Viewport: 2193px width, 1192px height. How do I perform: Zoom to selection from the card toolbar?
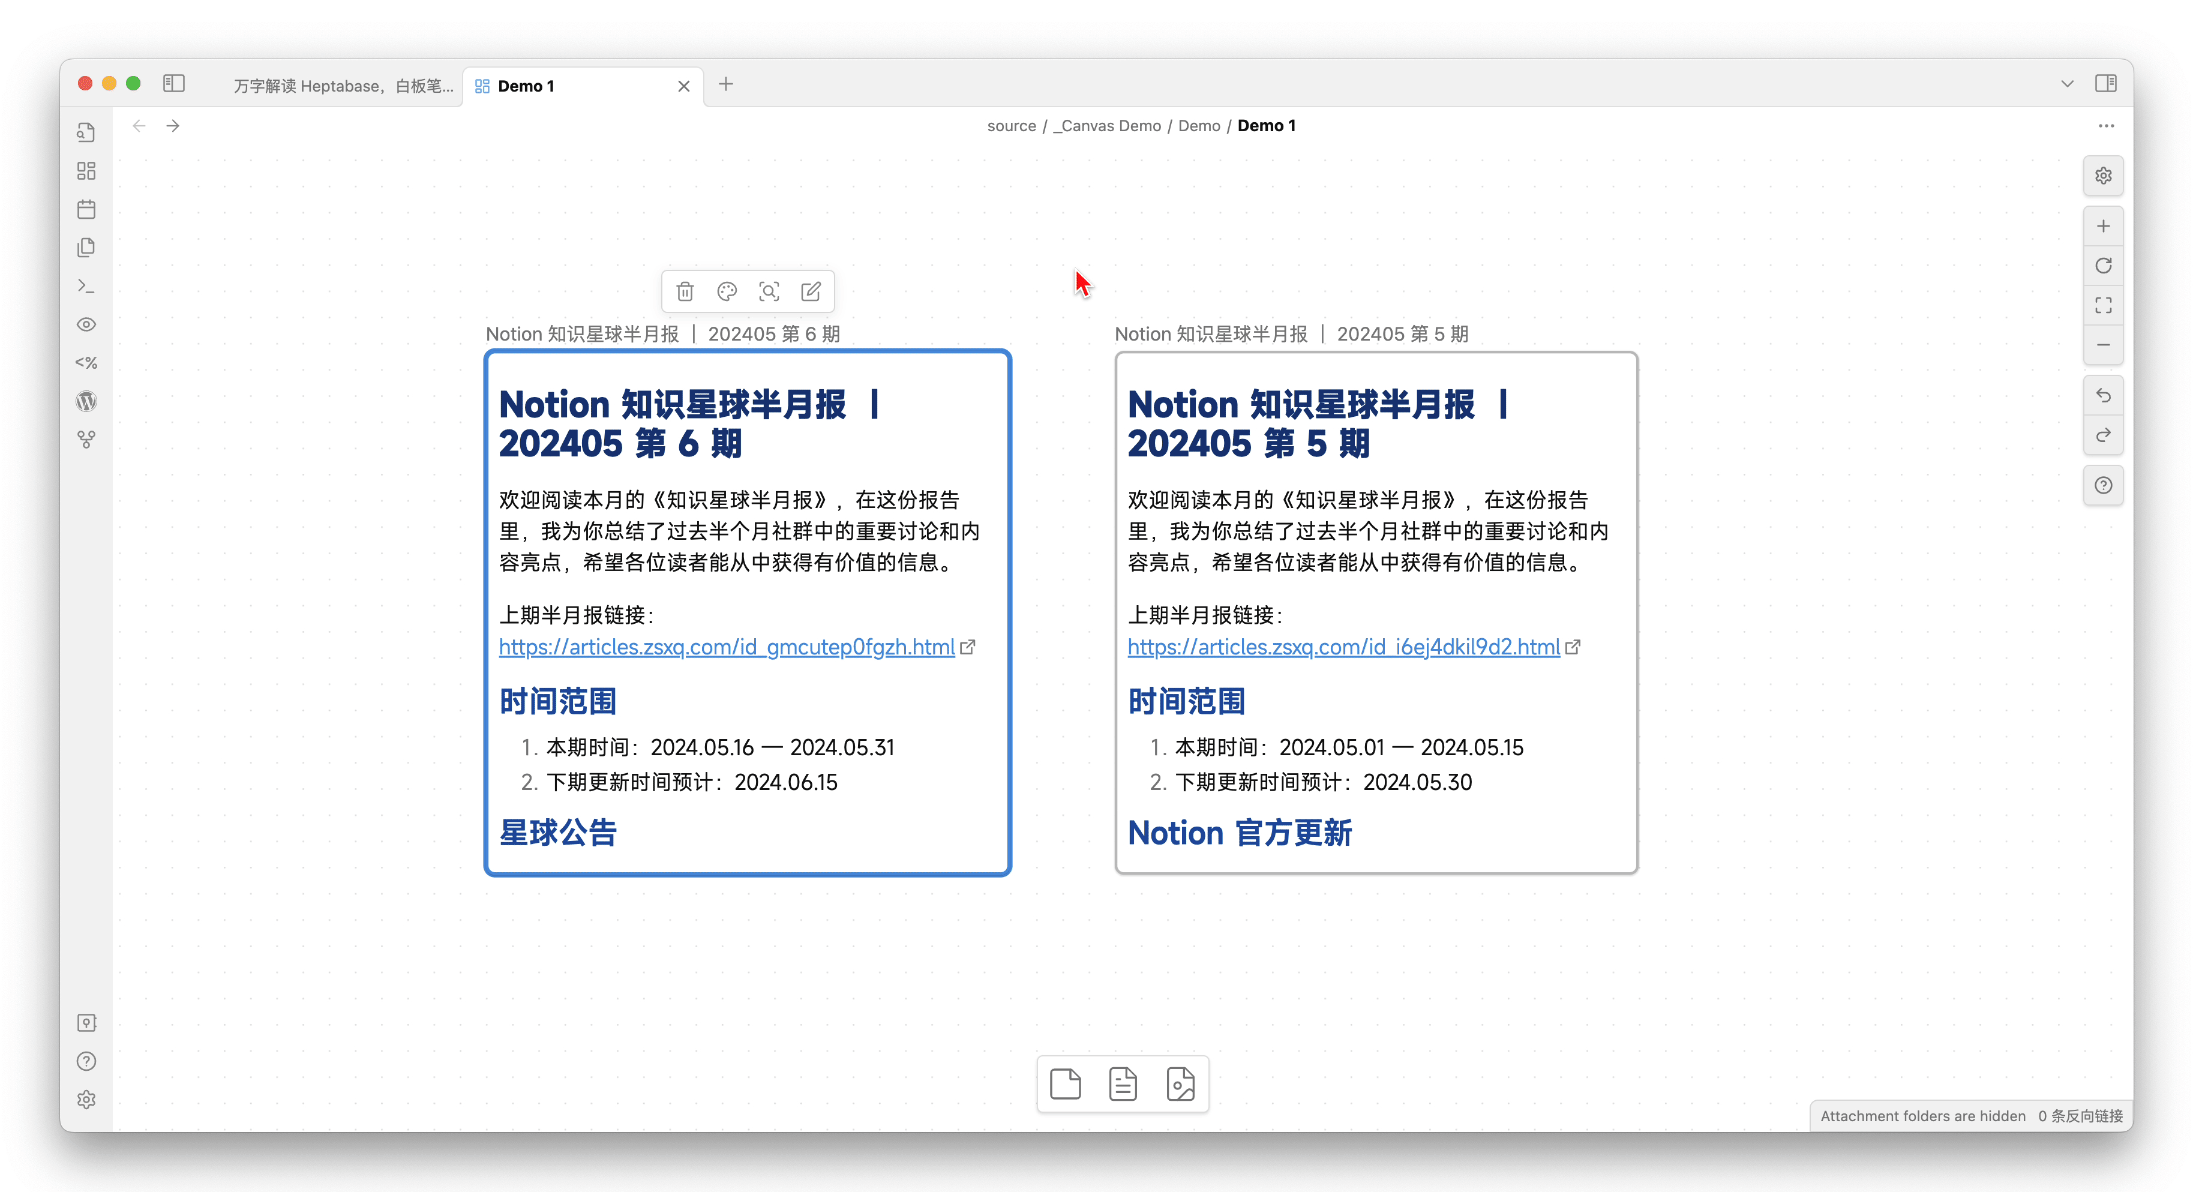point(769,291)
